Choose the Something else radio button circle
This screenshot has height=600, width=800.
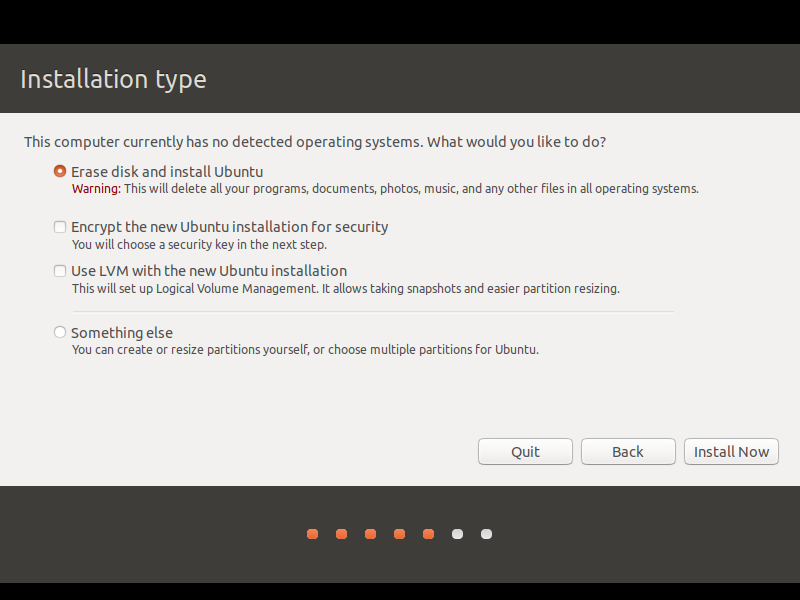pyautogui.click(x=60, y=332)
